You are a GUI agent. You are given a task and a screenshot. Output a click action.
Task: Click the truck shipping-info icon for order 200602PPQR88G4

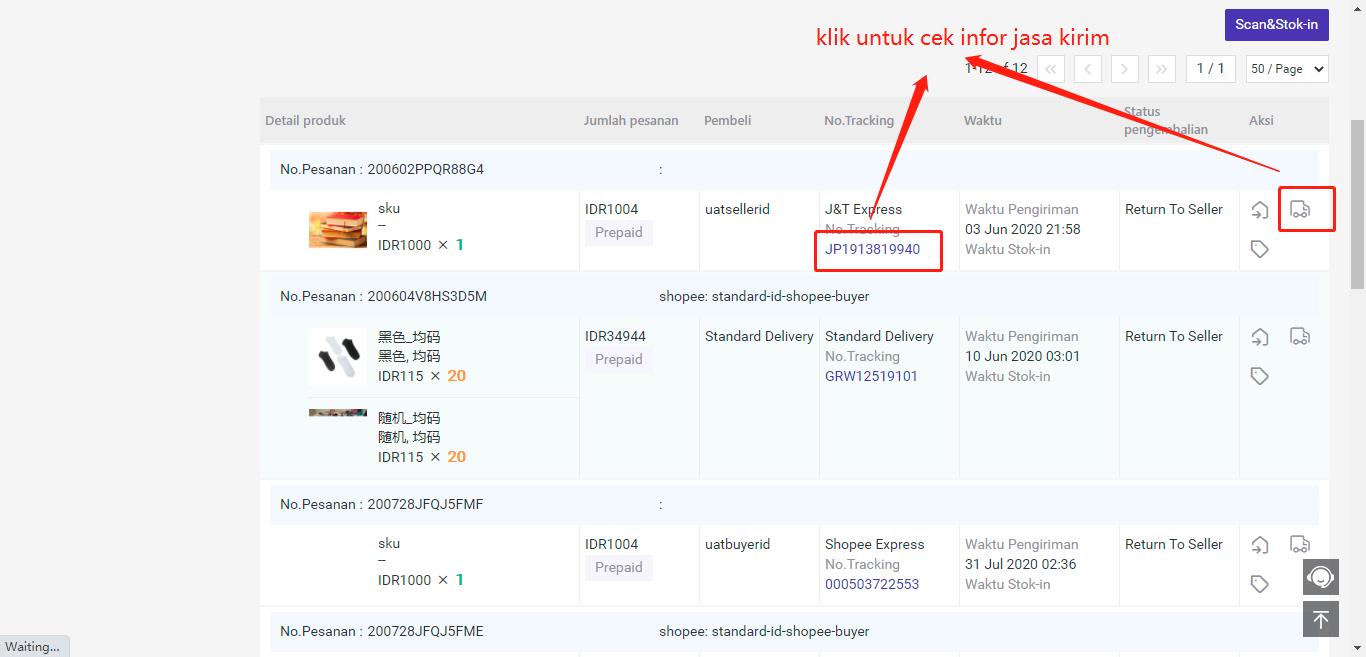(1299, 209)
